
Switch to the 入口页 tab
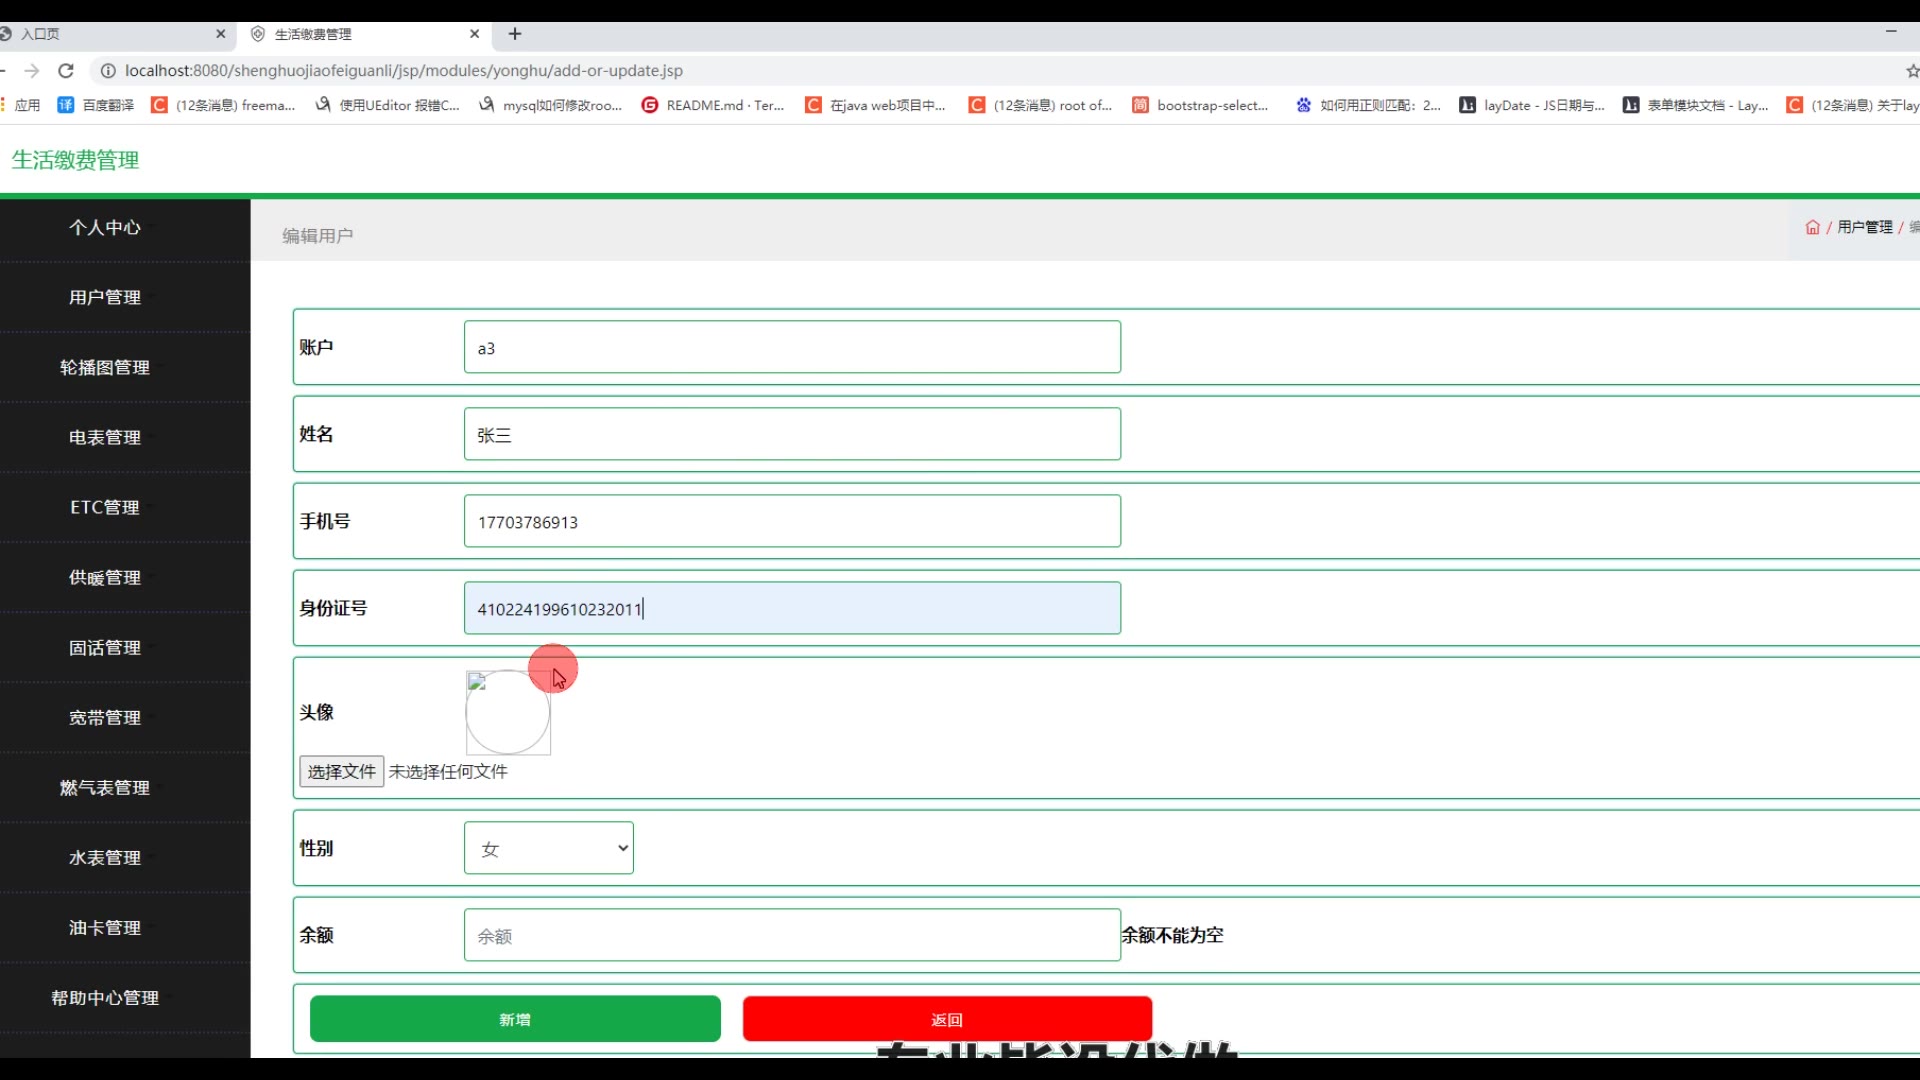coord(110,34)
